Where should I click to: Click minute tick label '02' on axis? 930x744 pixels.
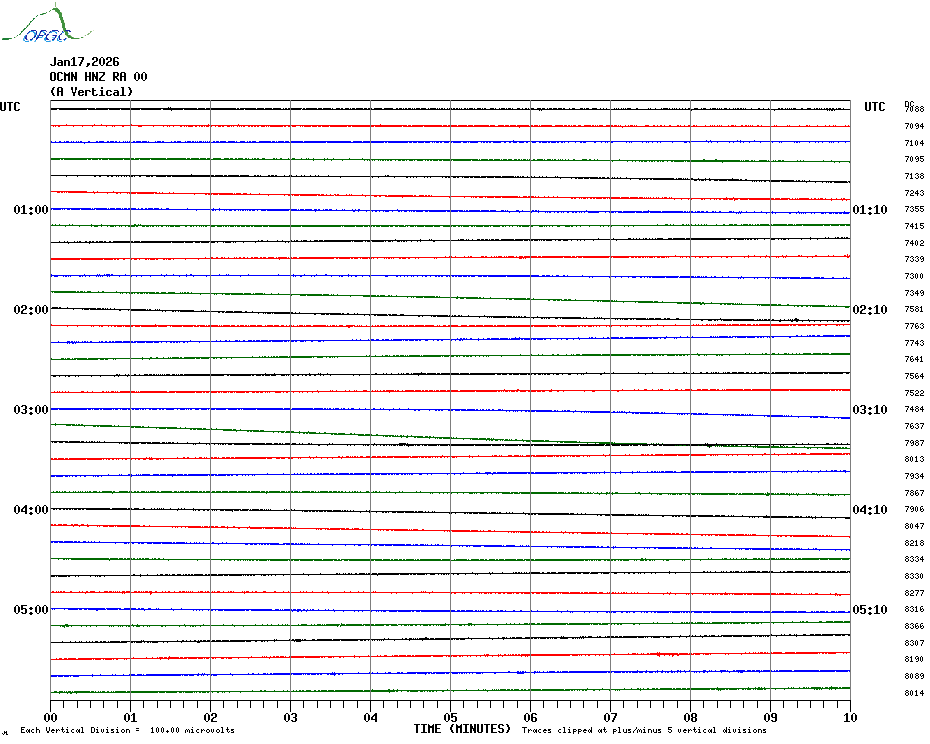[211, 717]
